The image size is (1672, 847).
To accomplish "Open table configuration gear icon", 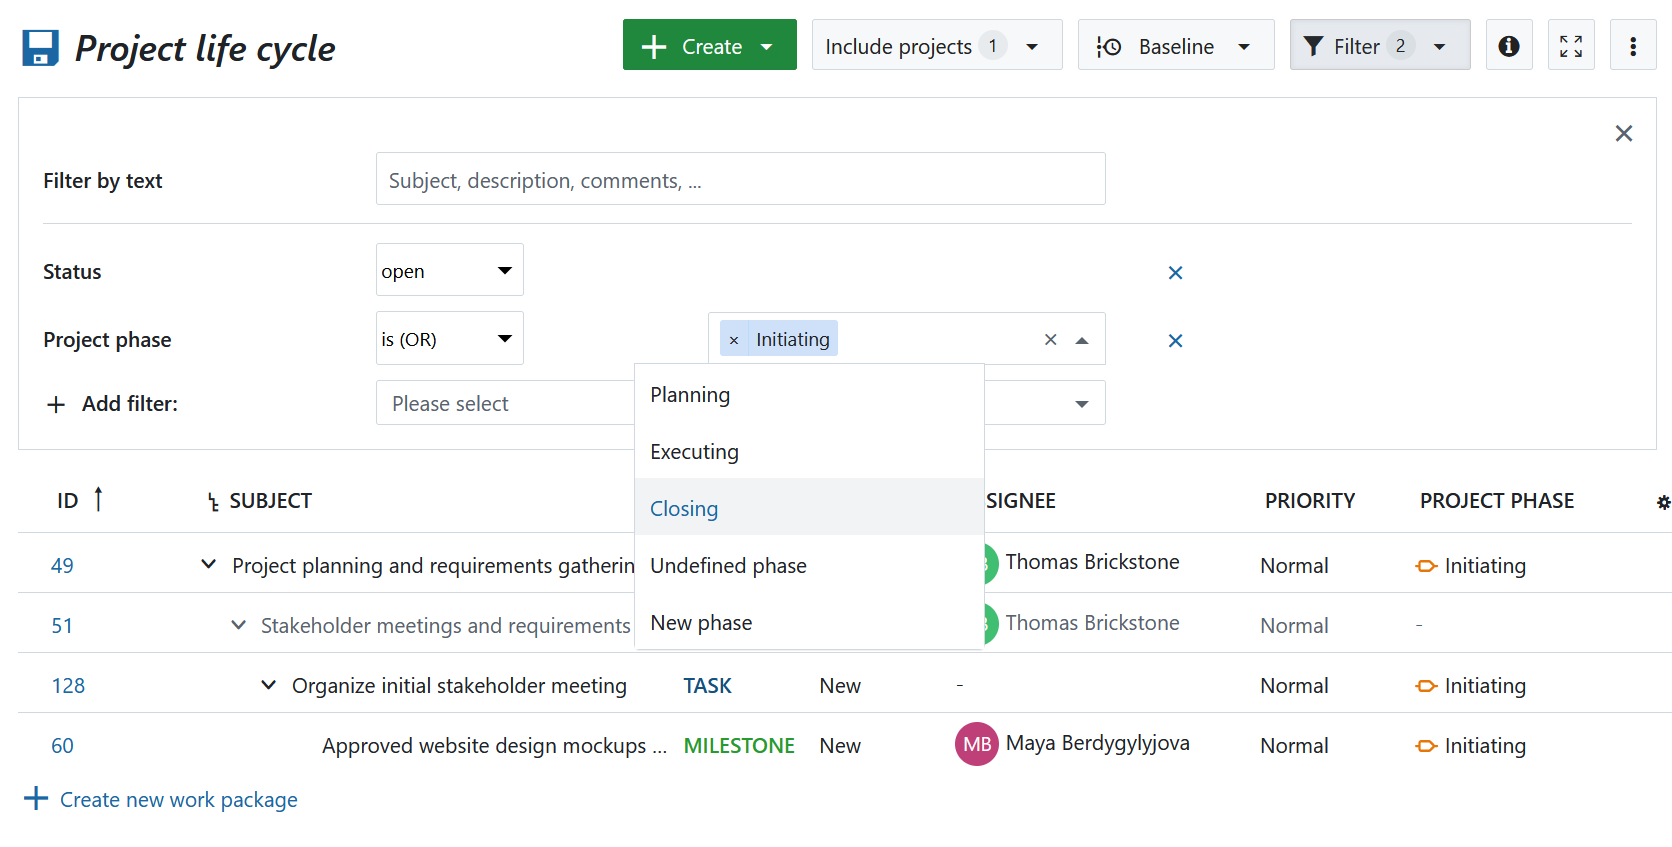I will 1662,502.
